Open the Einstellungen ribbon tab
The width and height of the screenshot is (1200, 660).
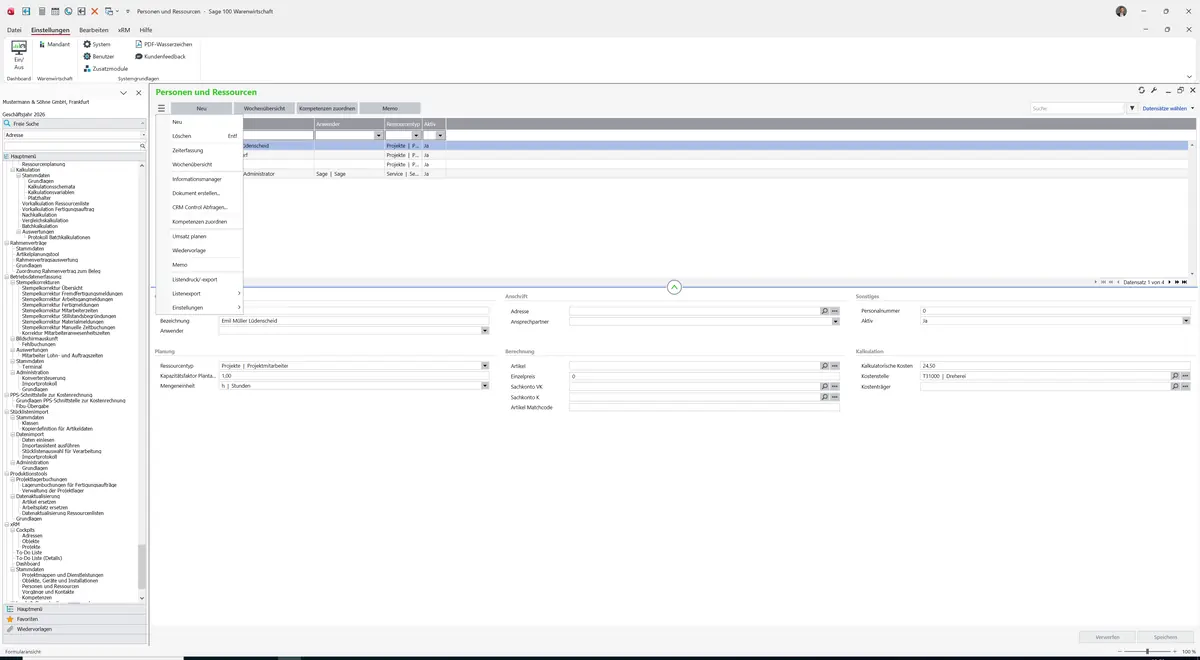(50, 30)
